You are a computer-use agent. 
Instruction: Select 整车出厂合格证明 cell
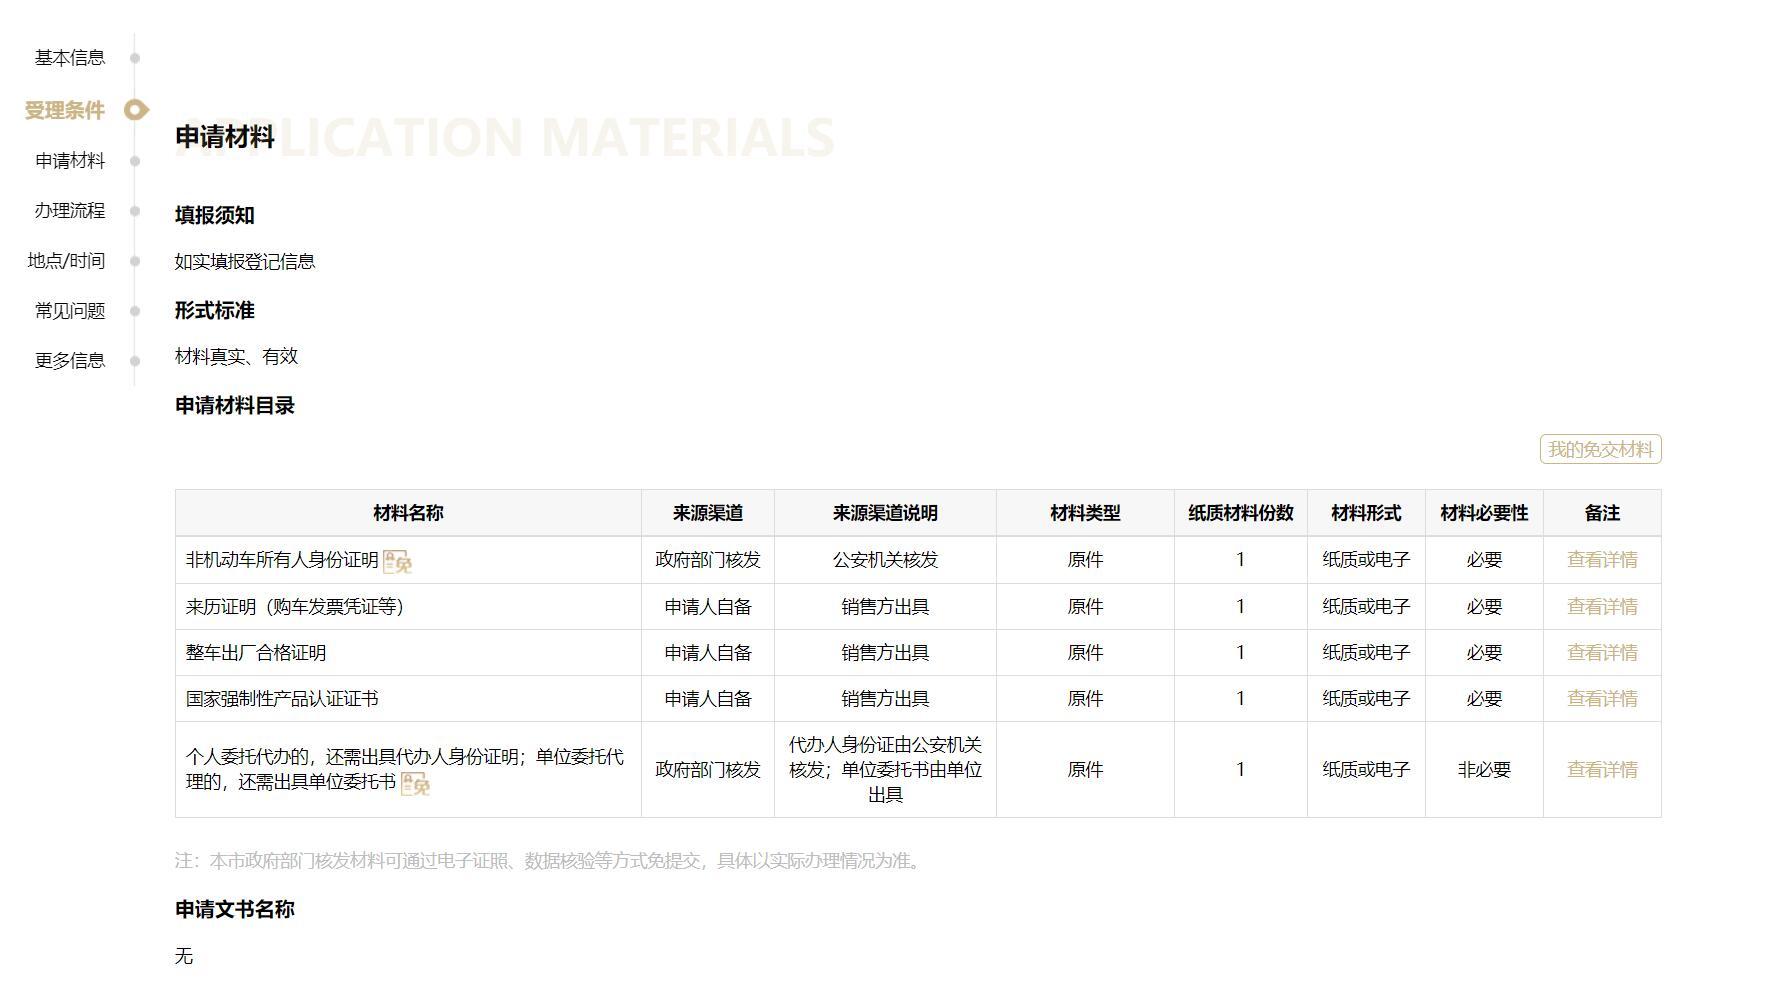coord(408,653)
